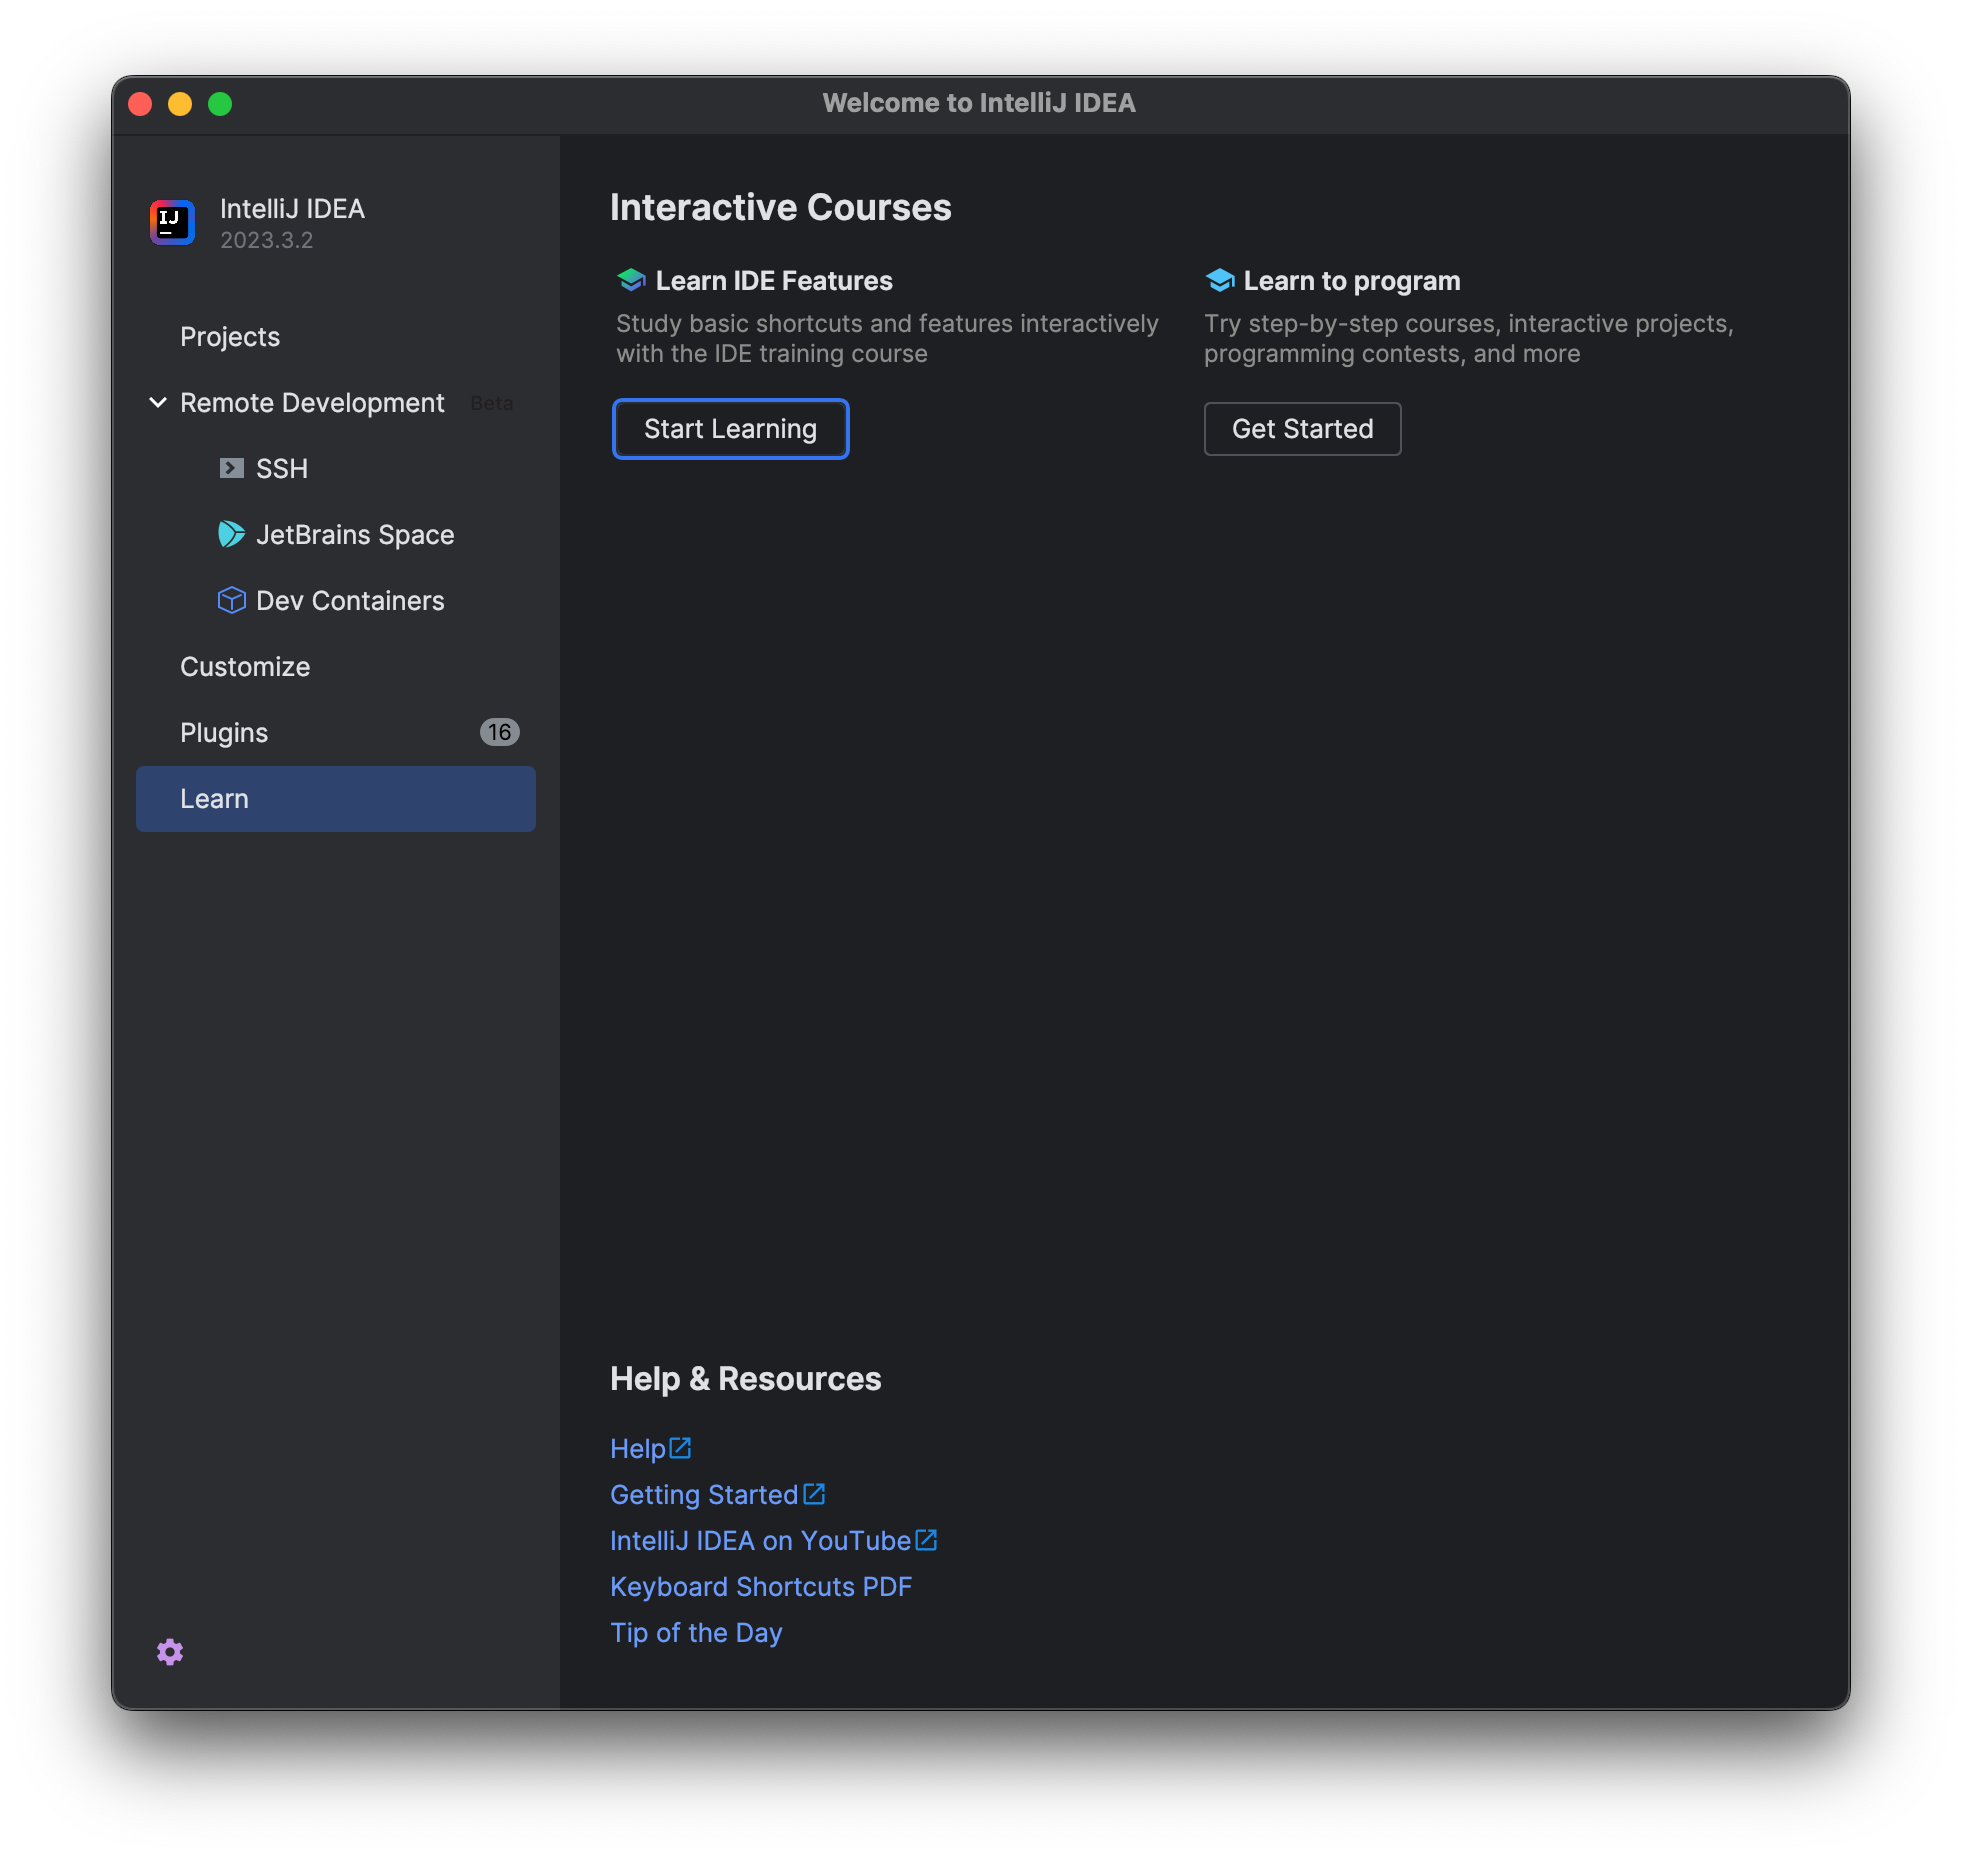Open the settings gear icon
Screen dimensions: 1962x1858
click(x=170, y=1652)
